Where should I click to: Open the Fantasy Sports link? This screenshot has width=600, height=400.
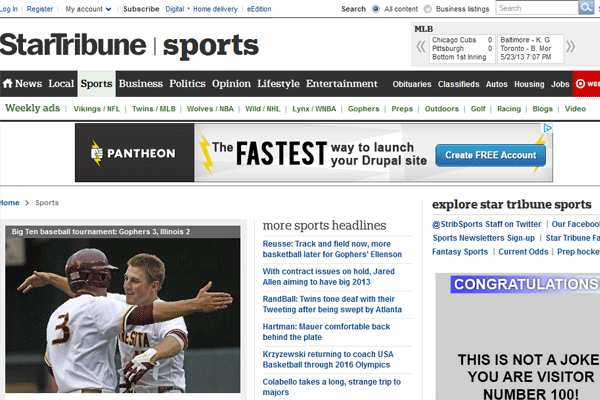tap(460, 251)
